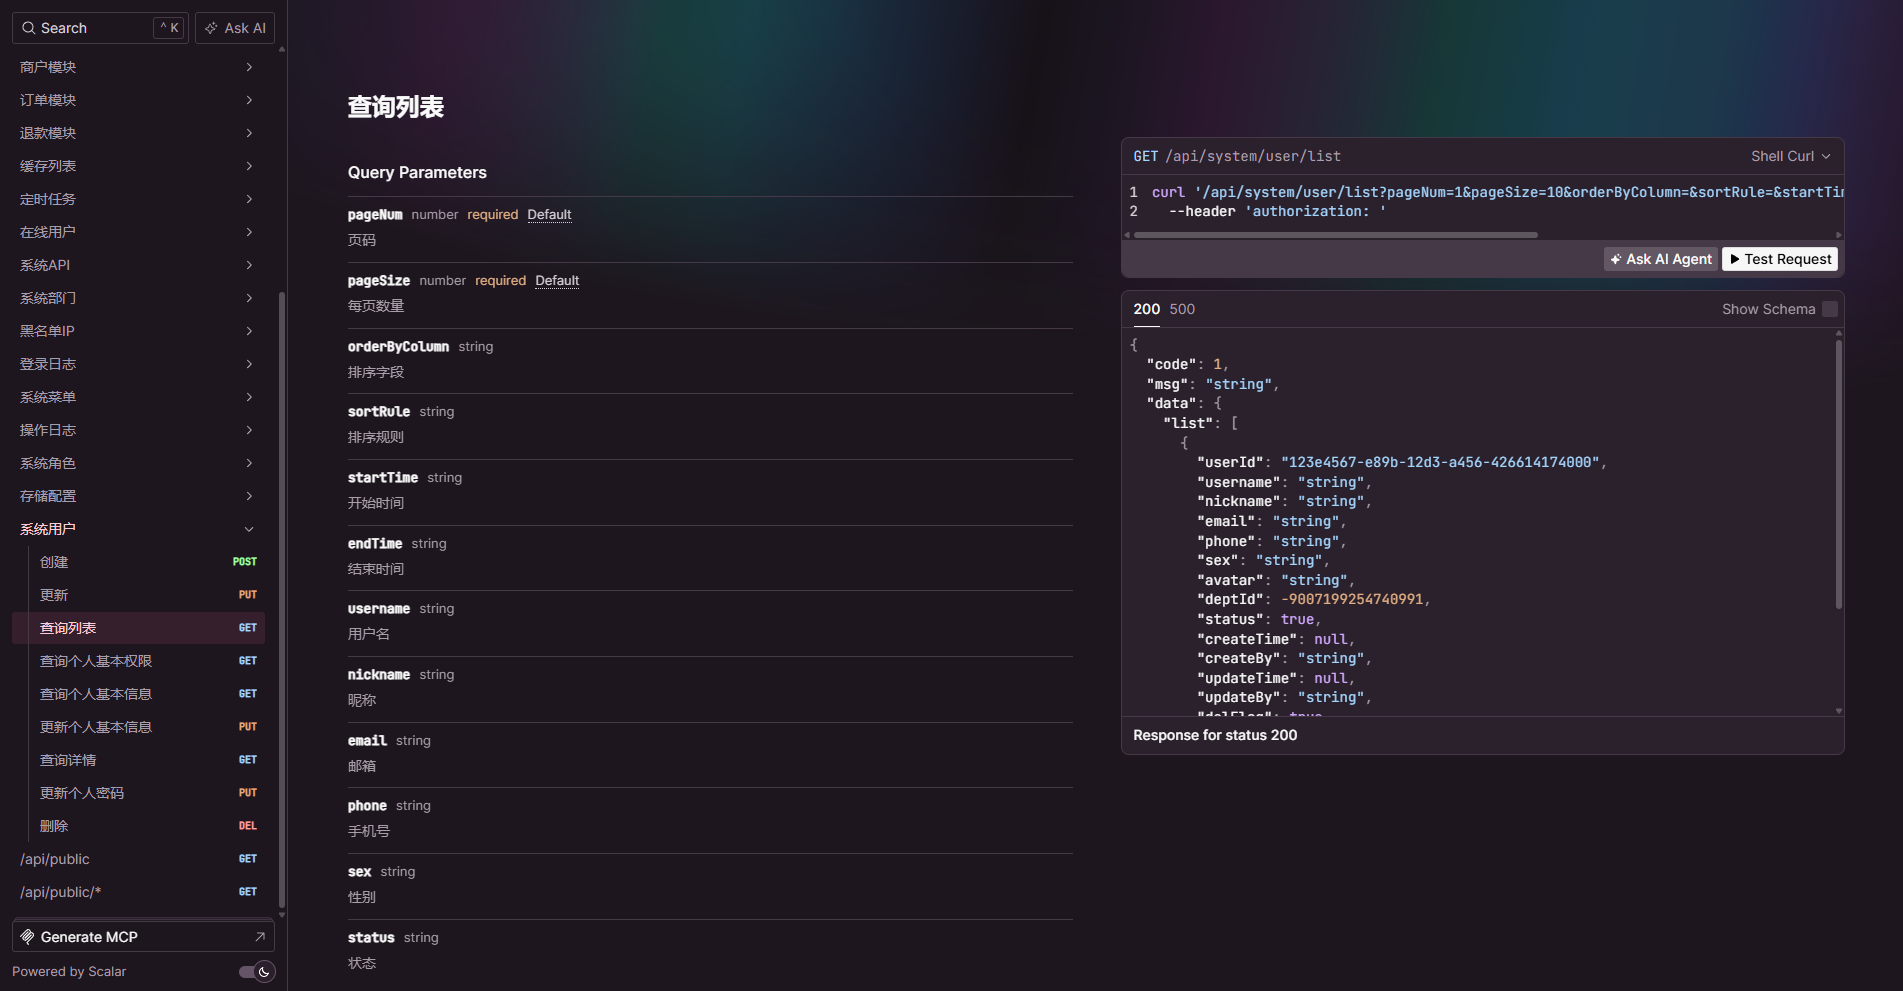The height and width of the screenshot is (991, 1903).
Task: Click the search magnifier icon
Action: pos(28,28)
